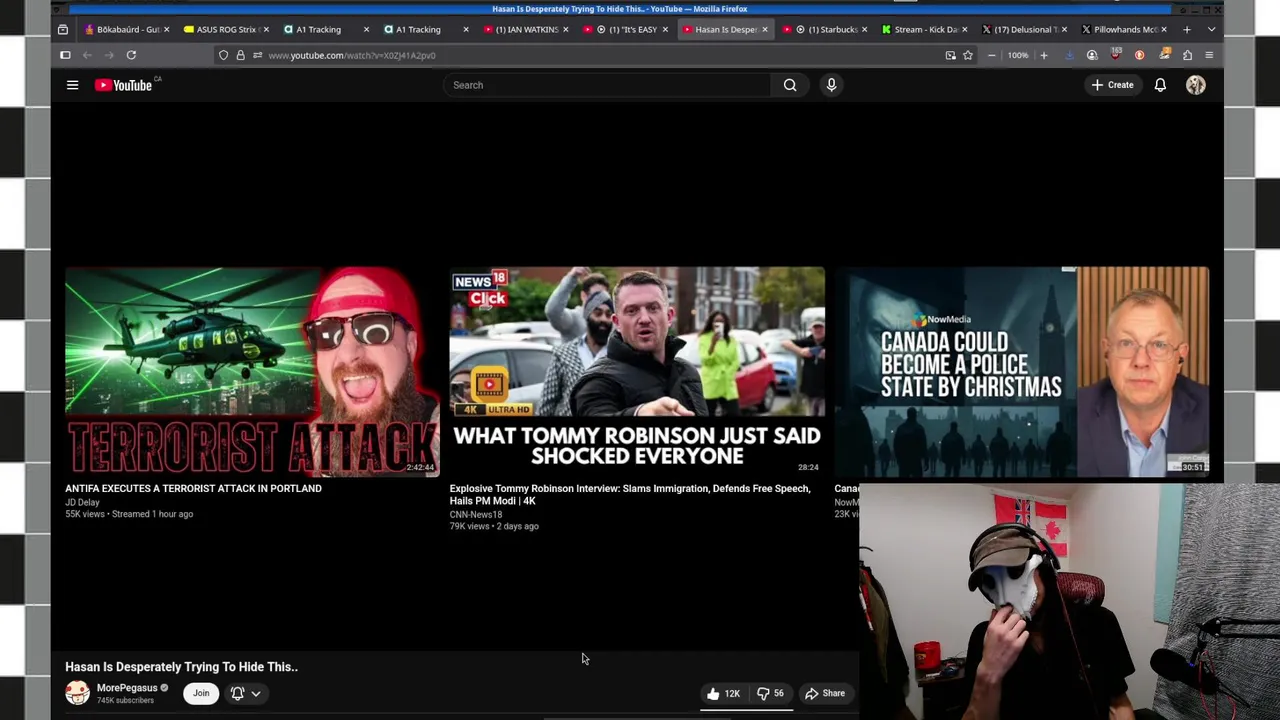
Task: Toggle the Firefox sidebar icon
Action: point(65,55)
